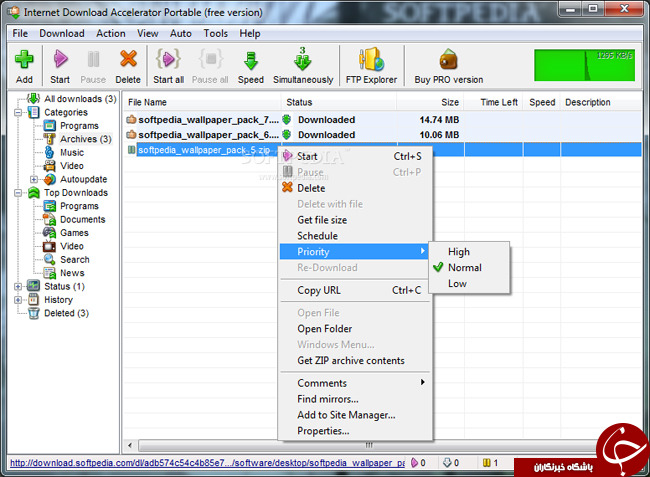The image size is (650, 477).
Task: Select Archives (3) category
Action: click(86, 139)
